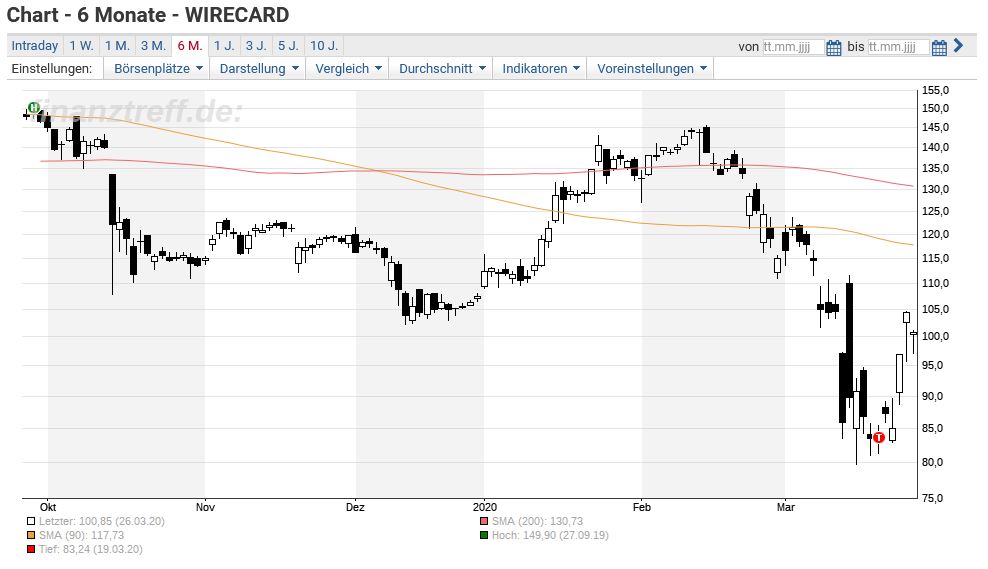The height and width of the screenshot is (569, 988).
Task: Switch to the Intraday tab
Action: (x=35, y=46)
